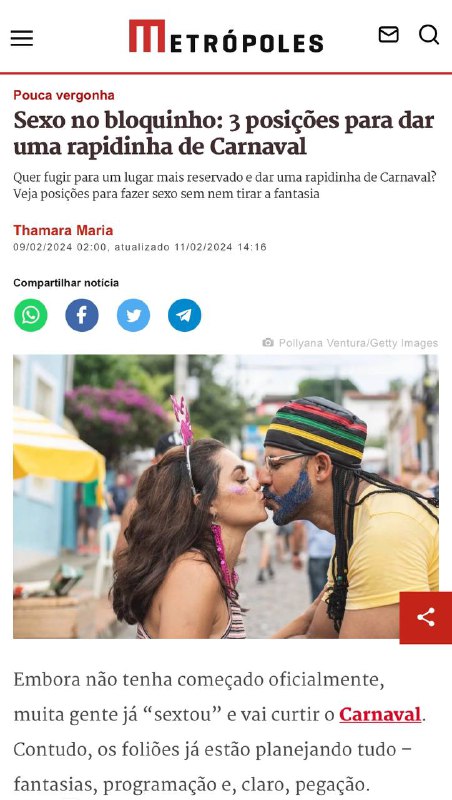
Task: Click the article headline about Carnaval
Action: coord(224,134)
